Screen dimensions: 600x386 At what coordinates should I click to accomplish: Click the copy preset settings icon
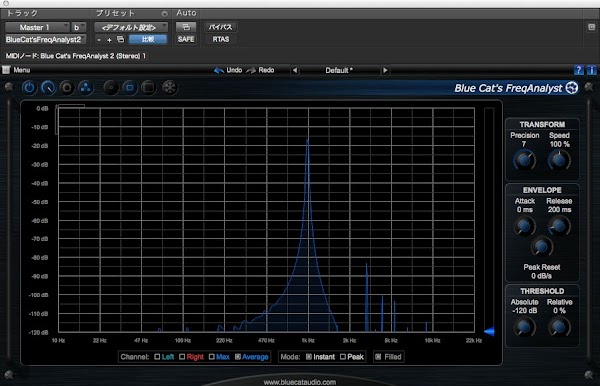pos(120,39)
